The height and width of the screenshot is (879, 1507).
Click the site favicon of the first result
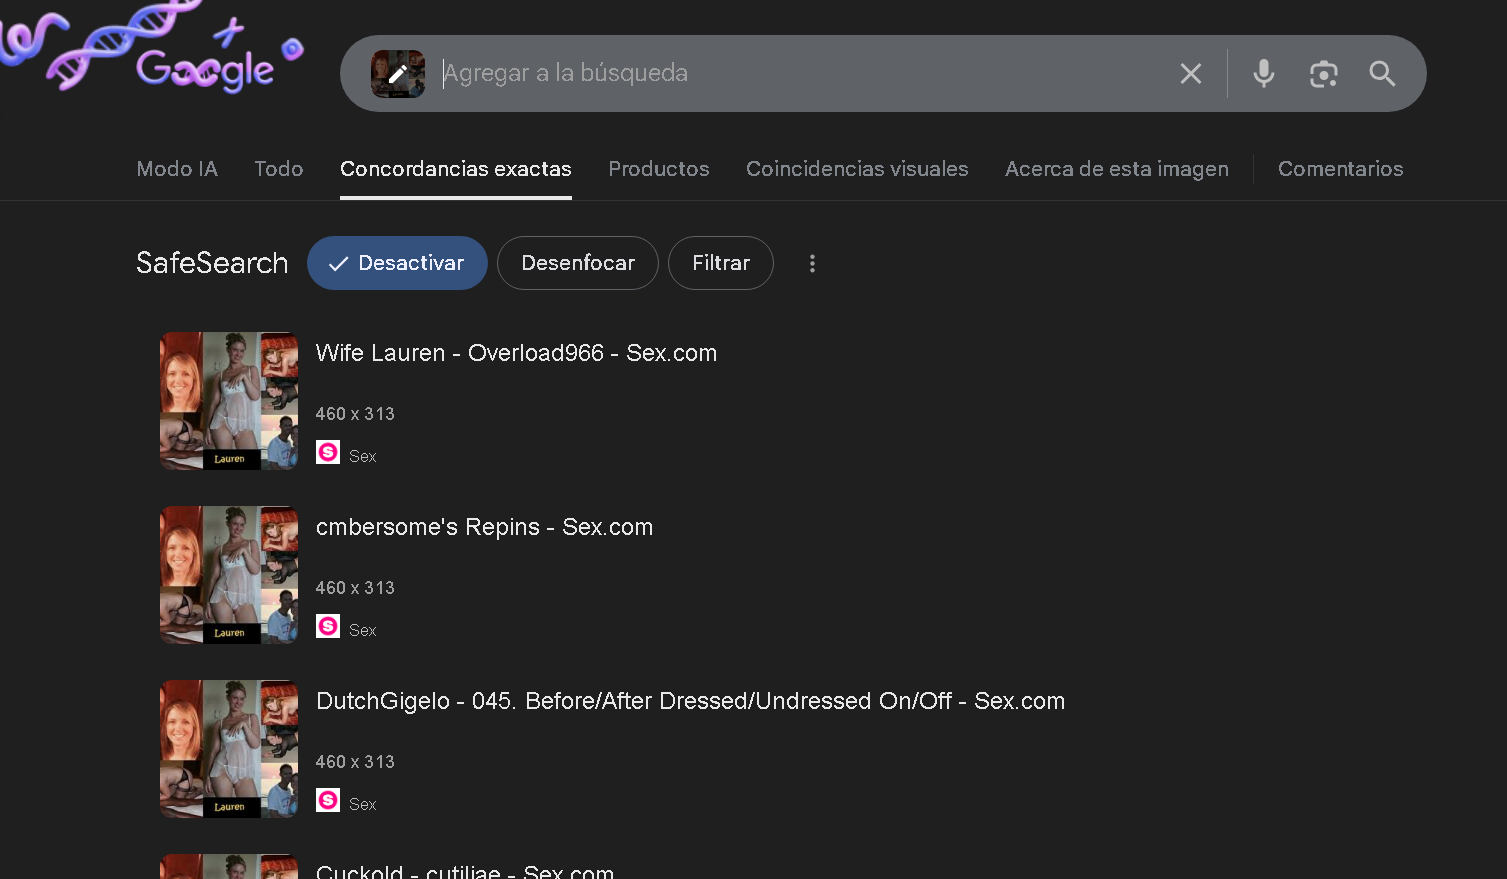point(328,452)
